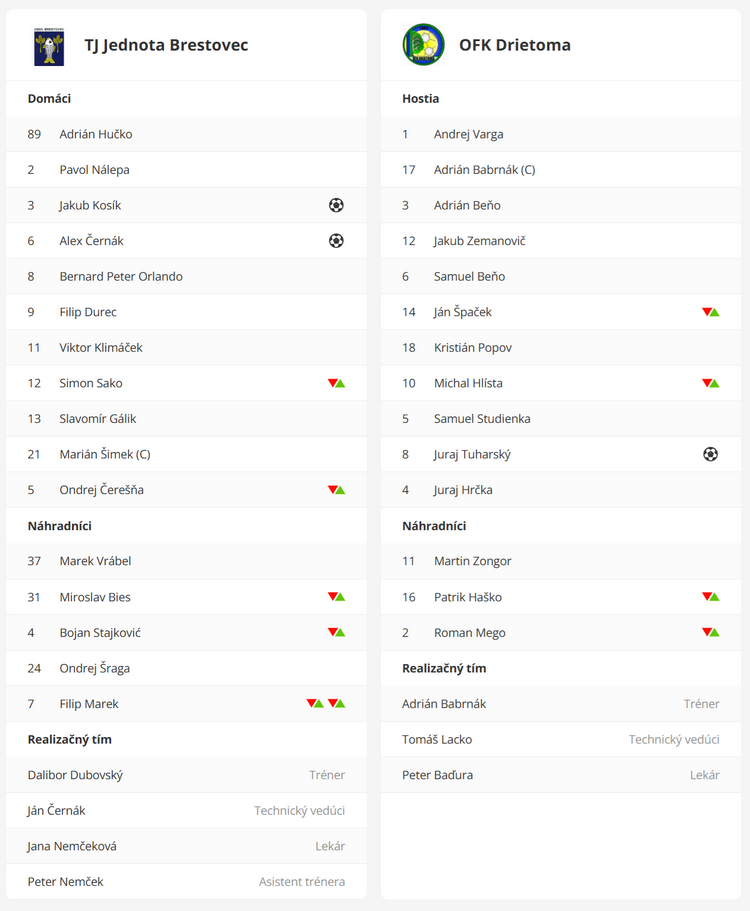This screenshot has height=911, width=750.
Task: Click substitution icon beside Patrik Haško
Action: tap(710, 597)
